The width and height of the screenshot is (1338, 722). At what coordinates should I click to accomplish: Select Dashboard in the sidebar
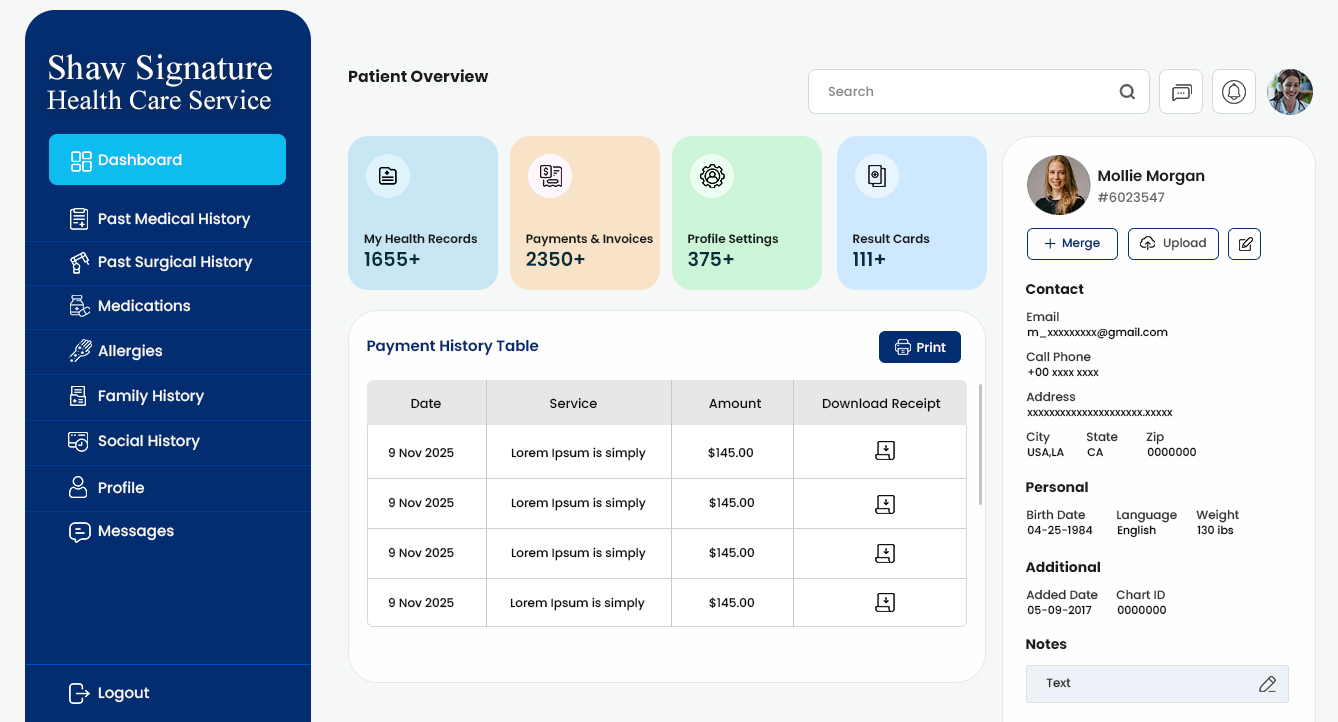167,160
